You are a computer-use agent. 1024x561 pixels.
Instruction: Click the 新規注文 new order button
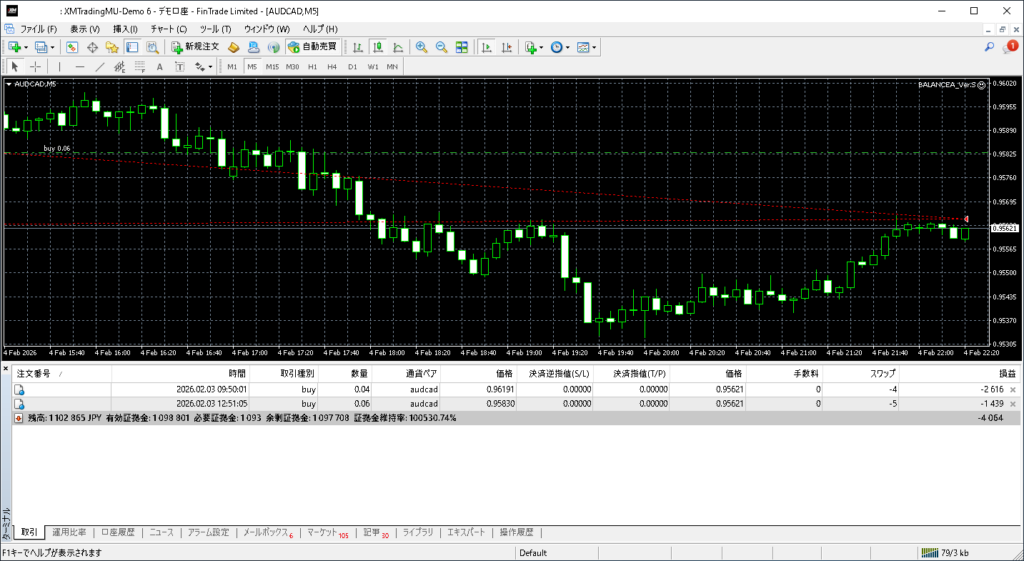point(195,47)
